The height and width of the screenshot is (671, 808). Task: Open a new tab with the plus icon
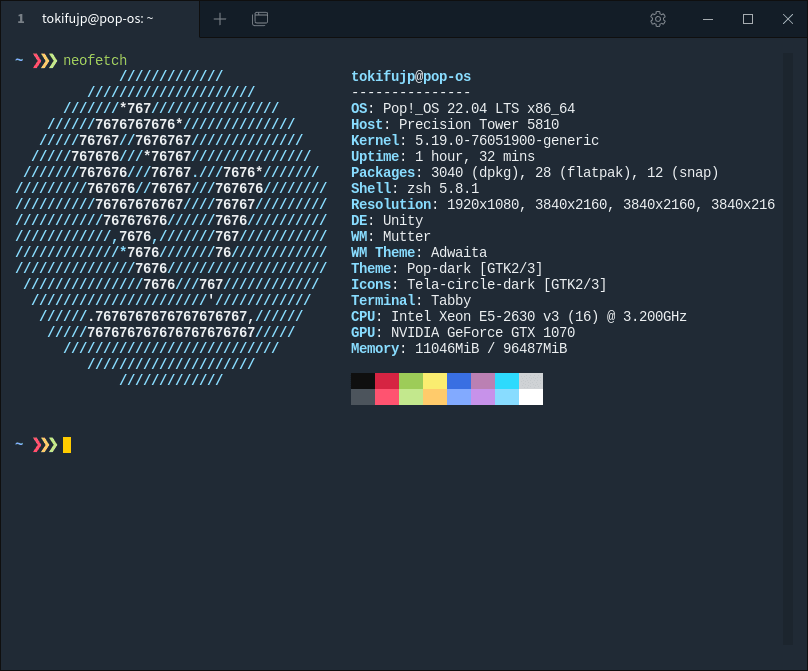coord(220,19)
